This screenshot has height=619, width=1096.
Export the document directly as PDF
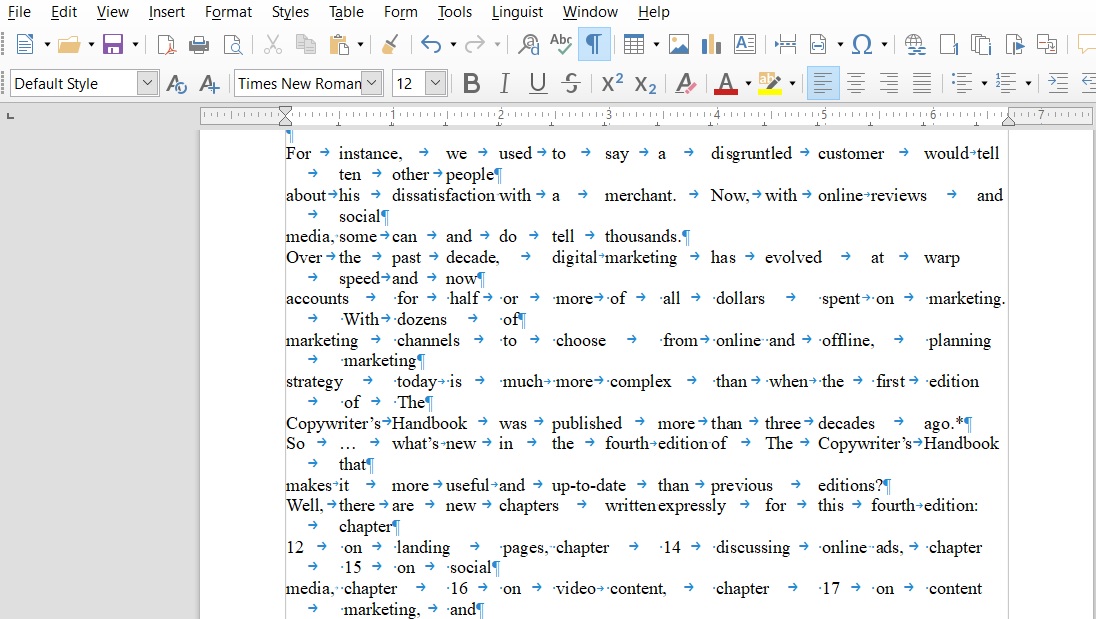point(166,44)
